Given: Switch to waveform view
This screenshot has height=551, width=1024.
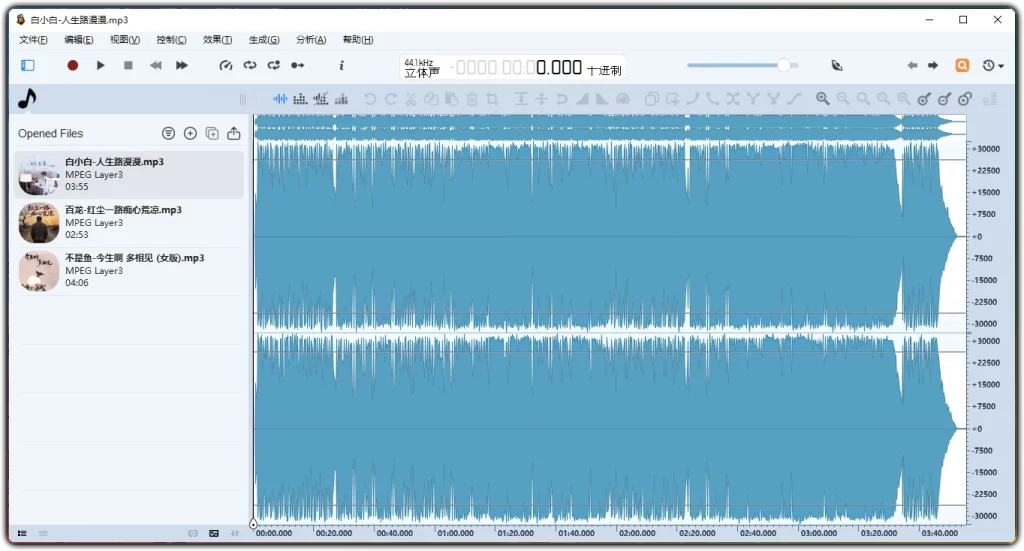Looking at the screenshot, I should pyautogui.click(x=280, y=99).
